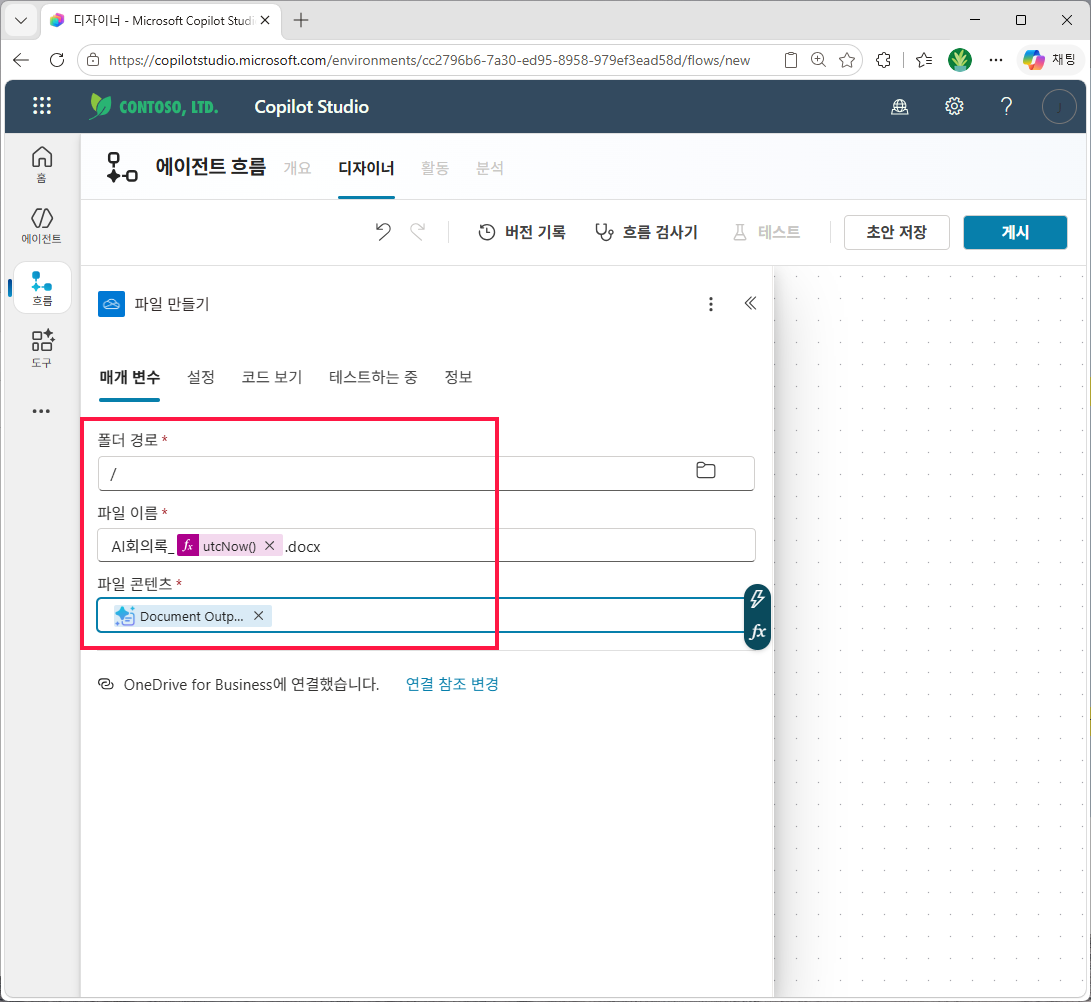
Task: Open settings gear in header
Action: click(x=954, y=106)
